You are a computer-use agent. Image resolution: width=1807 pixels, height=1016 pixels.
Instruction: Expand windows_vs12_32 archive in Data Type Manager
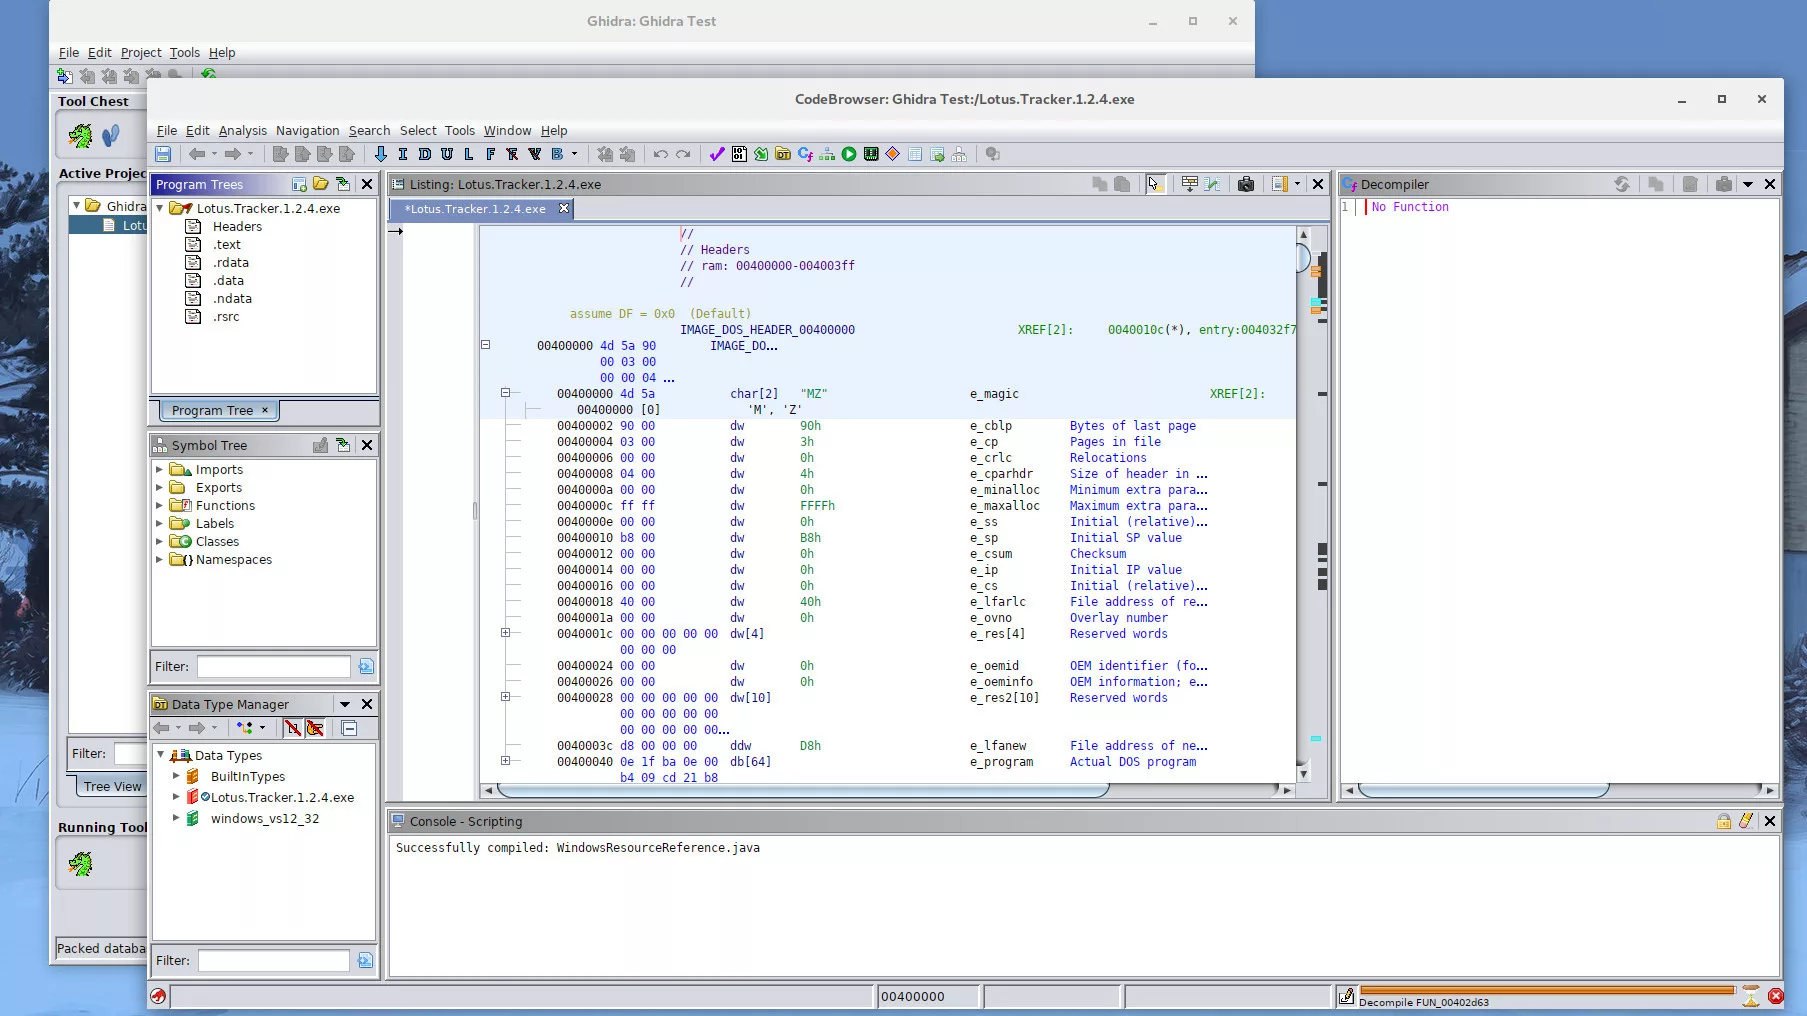(176, 818)
